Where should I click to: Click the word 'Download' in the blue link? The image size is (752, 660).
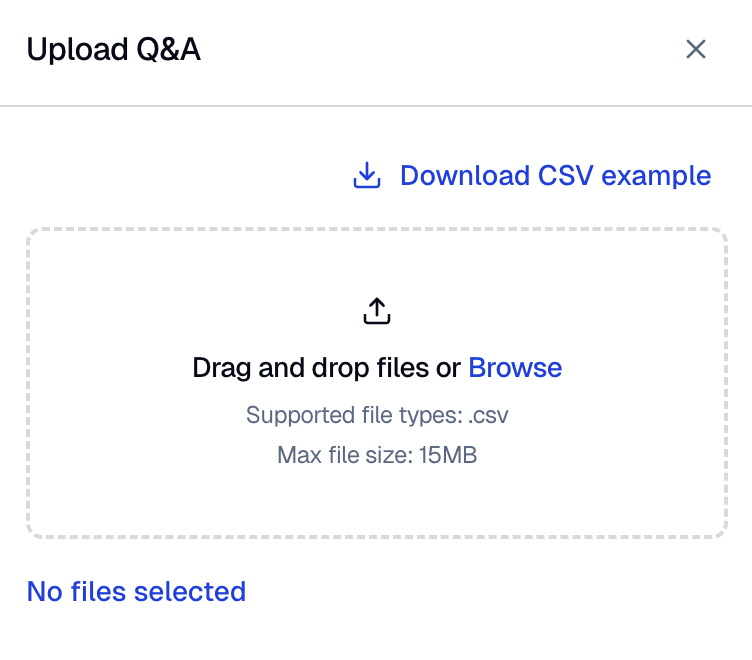tap(465, 176)
